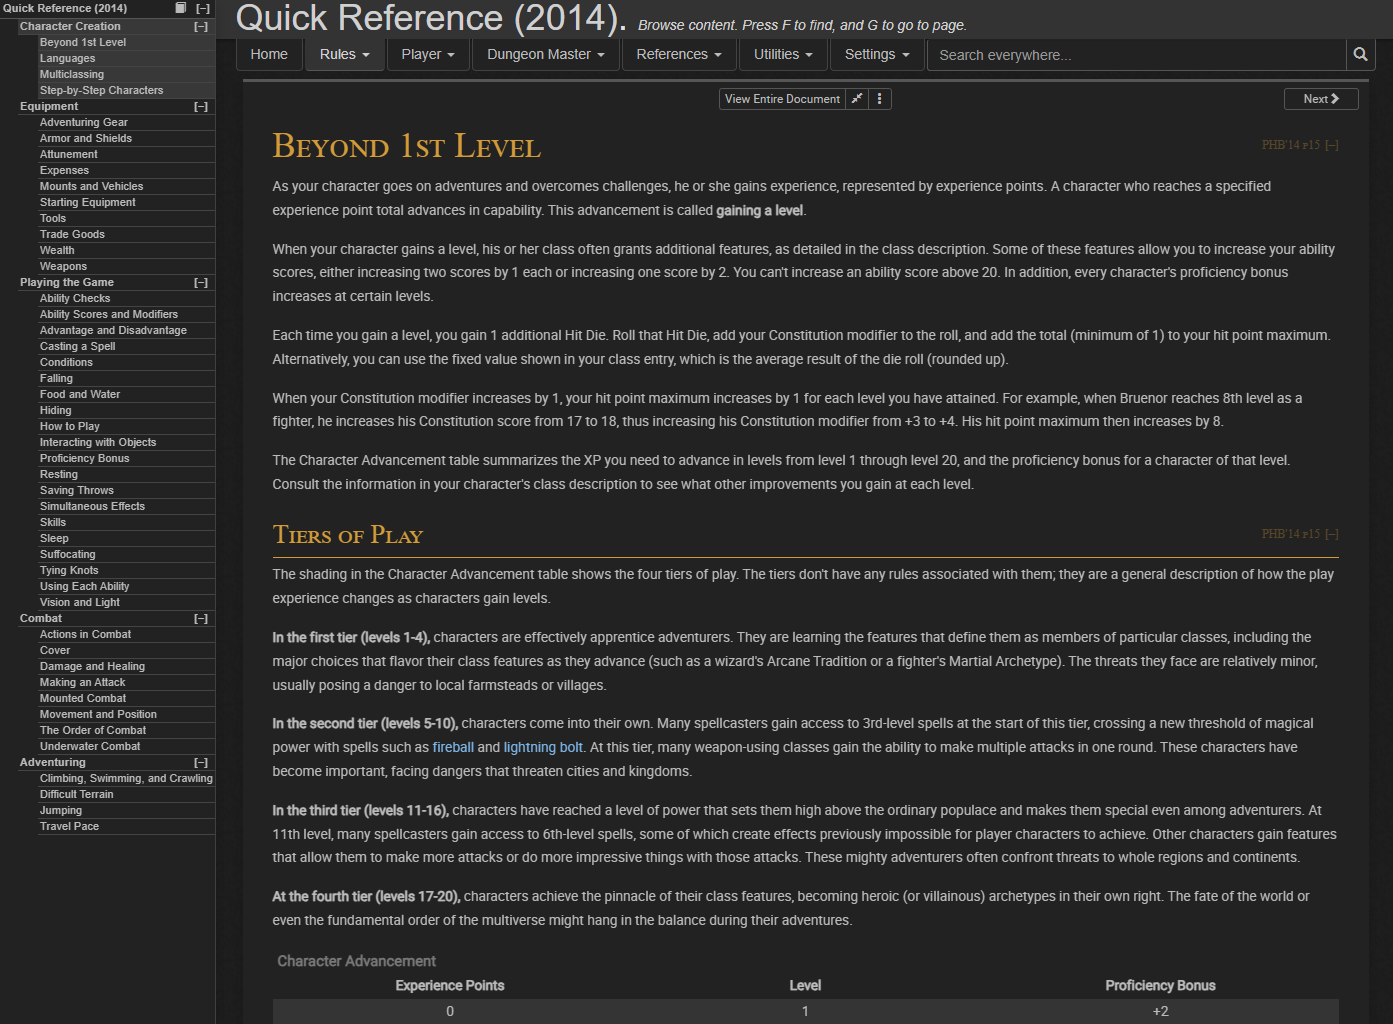1393x1024 pixels.
Task: Select Step-by-Step Characters in sidebar
Action: tap(127, 91)
